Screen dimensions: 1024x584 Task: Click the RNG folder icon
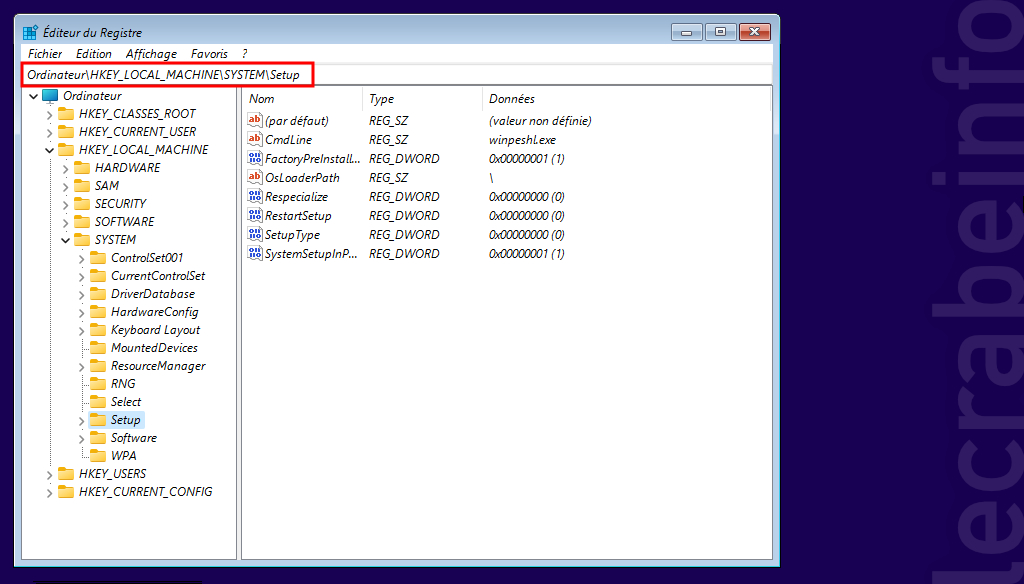(98, 383)
